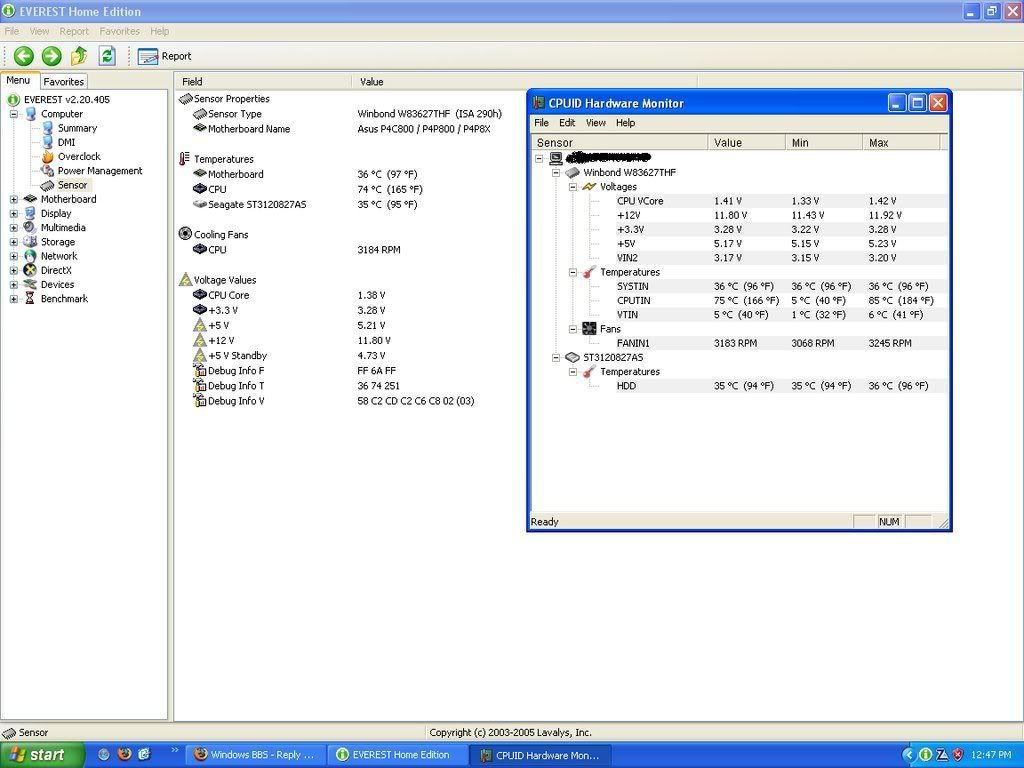Expand the DirectX tree node
This screenshot has height=768, width=1024.
pyautogui.click(x=14, y=270)
